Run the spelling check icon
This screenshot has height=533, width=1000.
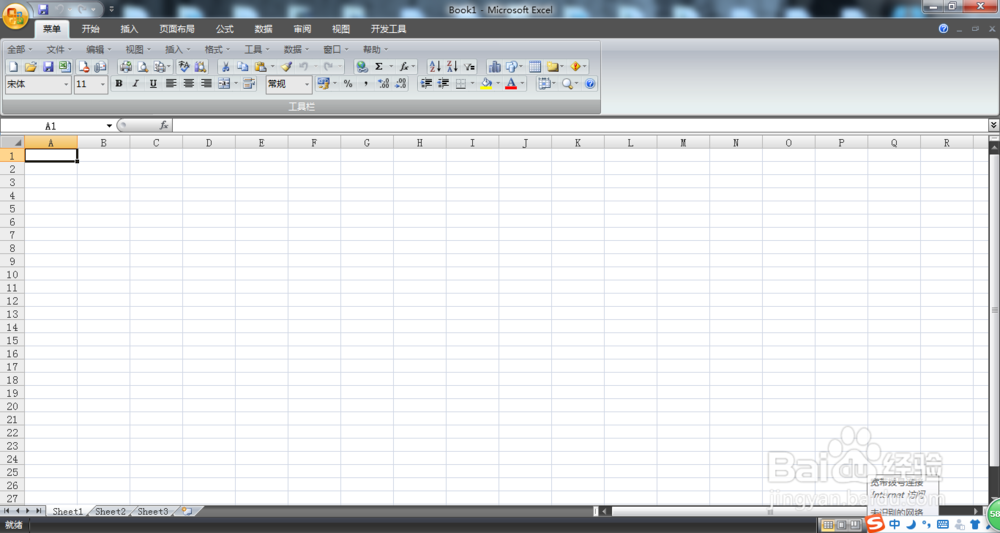point(184,66)
